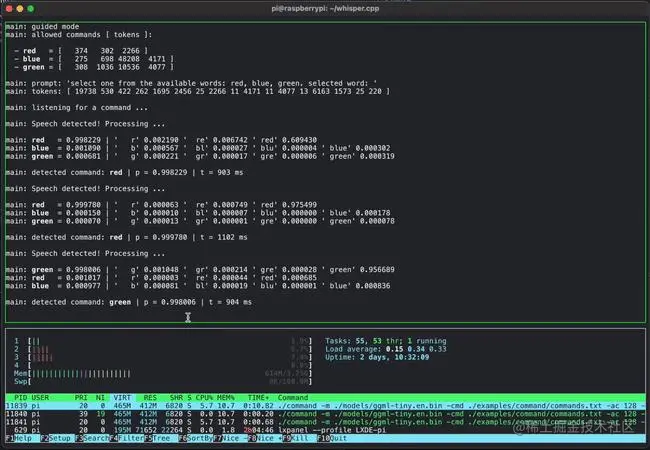Open F6 SortBy menu in htop
Screen dimensions: 650x450
click(x=195, y=438)
